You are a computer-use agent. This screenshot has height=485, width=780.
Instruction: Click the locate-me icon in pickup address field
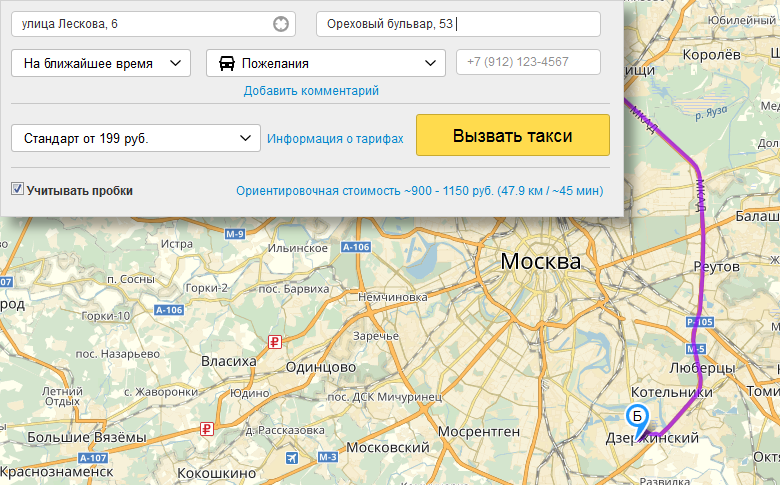281,24
